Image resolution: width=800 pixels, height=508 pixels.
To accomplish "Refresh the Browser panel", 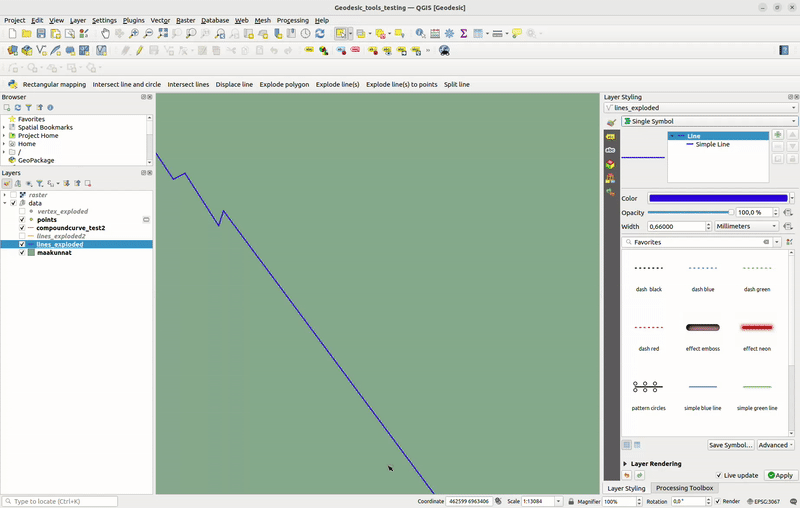I will [18, 108].
